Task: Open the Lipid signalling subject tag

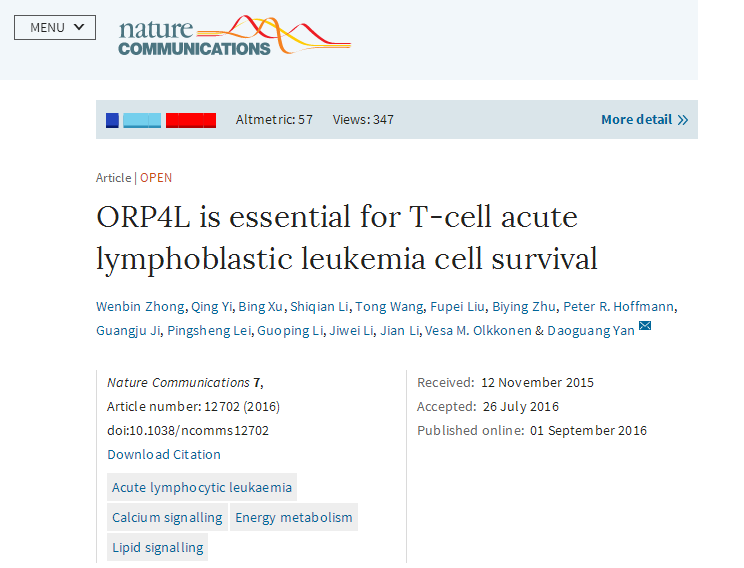Action: click(158, 547)
